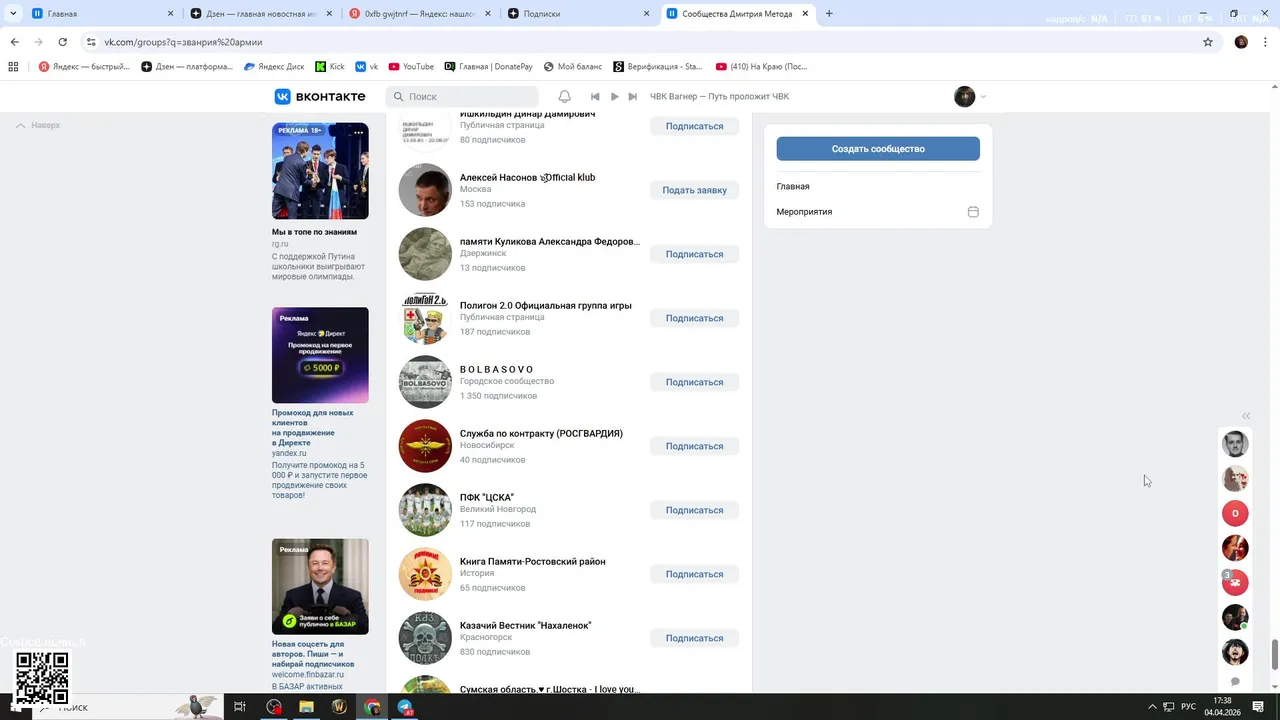The width and height of the screenshot is (1280, 720).
Task: Open ПФК ЦСКА group avatar
Action: [425, 510]
